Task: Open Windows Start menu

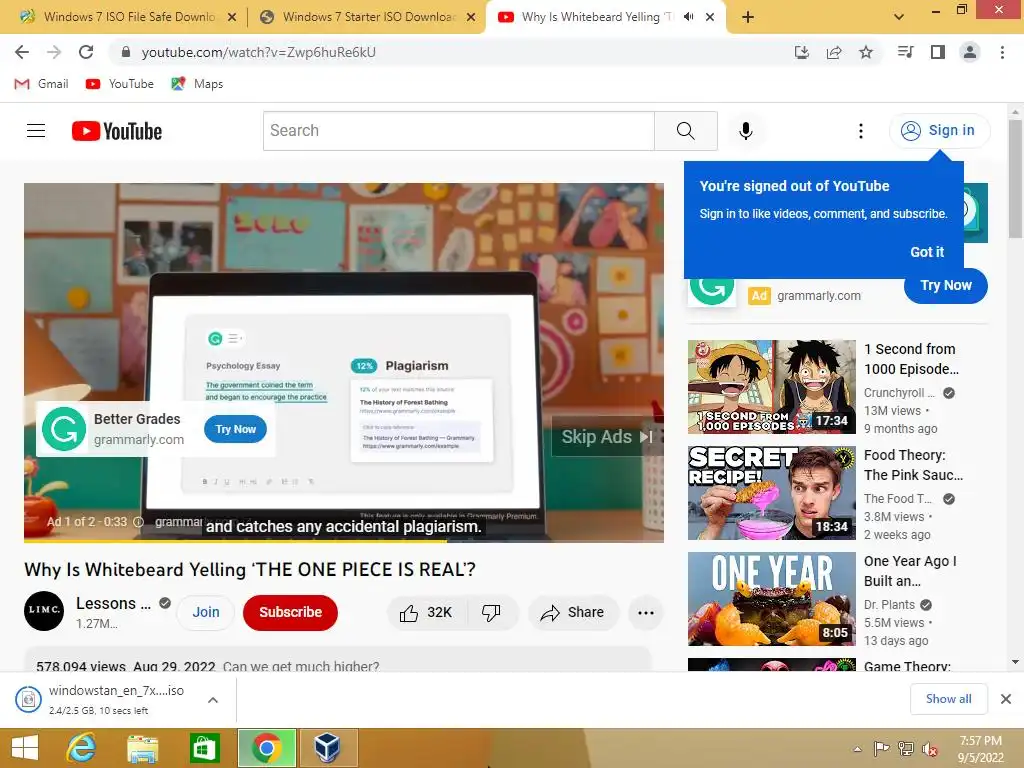Action: 25,748
